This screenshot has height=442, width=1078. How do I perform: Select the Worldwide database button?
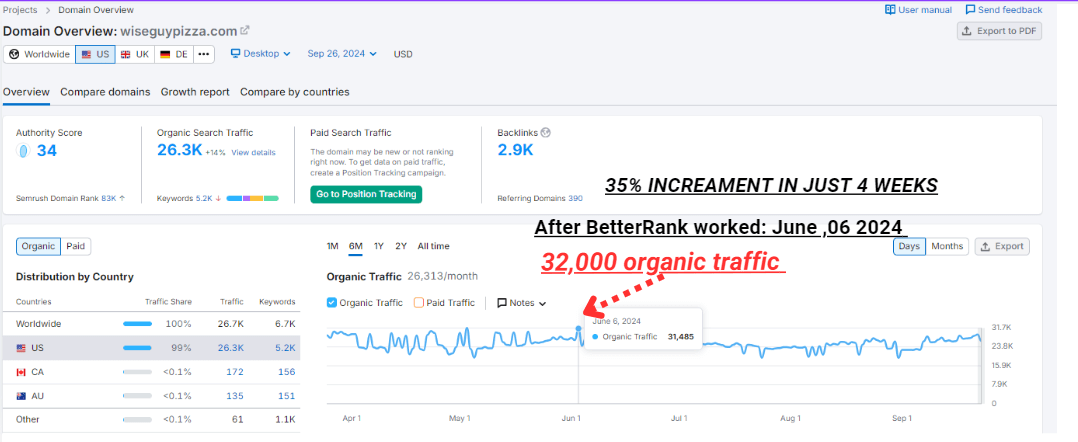[39, 54]
